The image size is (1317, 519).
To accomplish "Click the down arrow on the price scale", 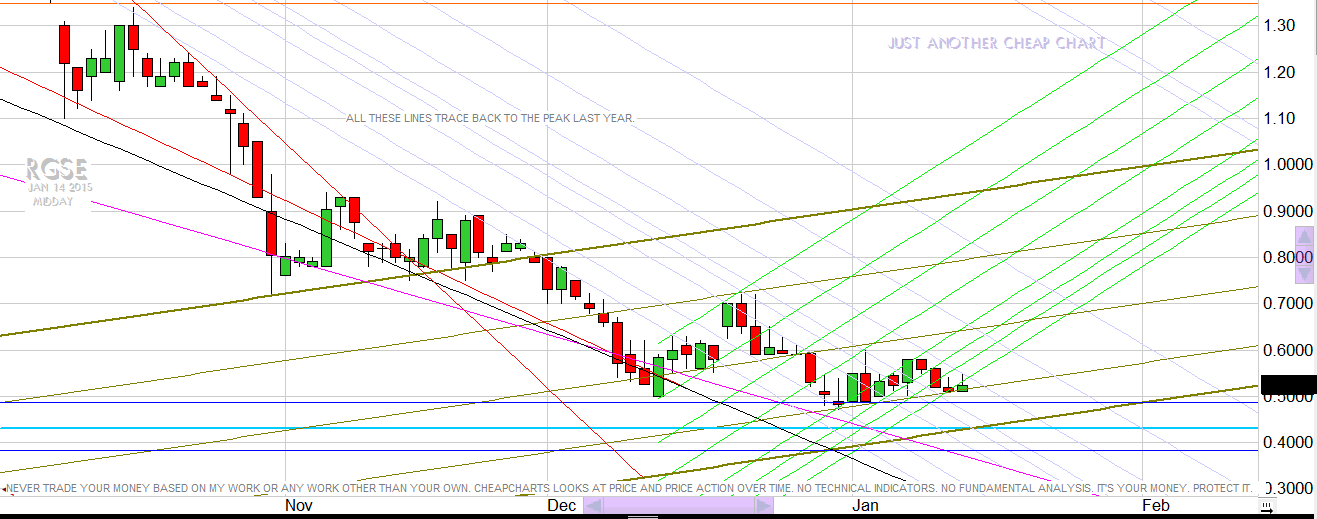I will pos(1304,273).
